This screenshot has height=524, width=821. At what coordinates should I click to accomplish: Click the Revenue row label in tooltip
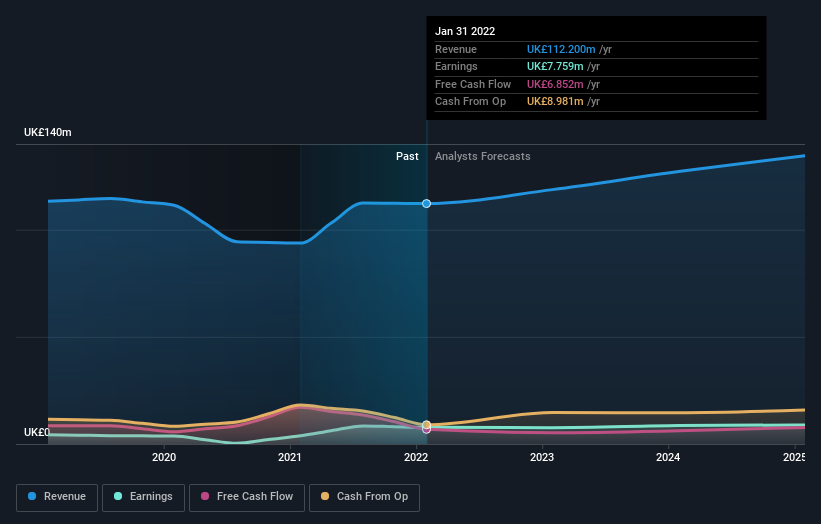click(456, 49)
